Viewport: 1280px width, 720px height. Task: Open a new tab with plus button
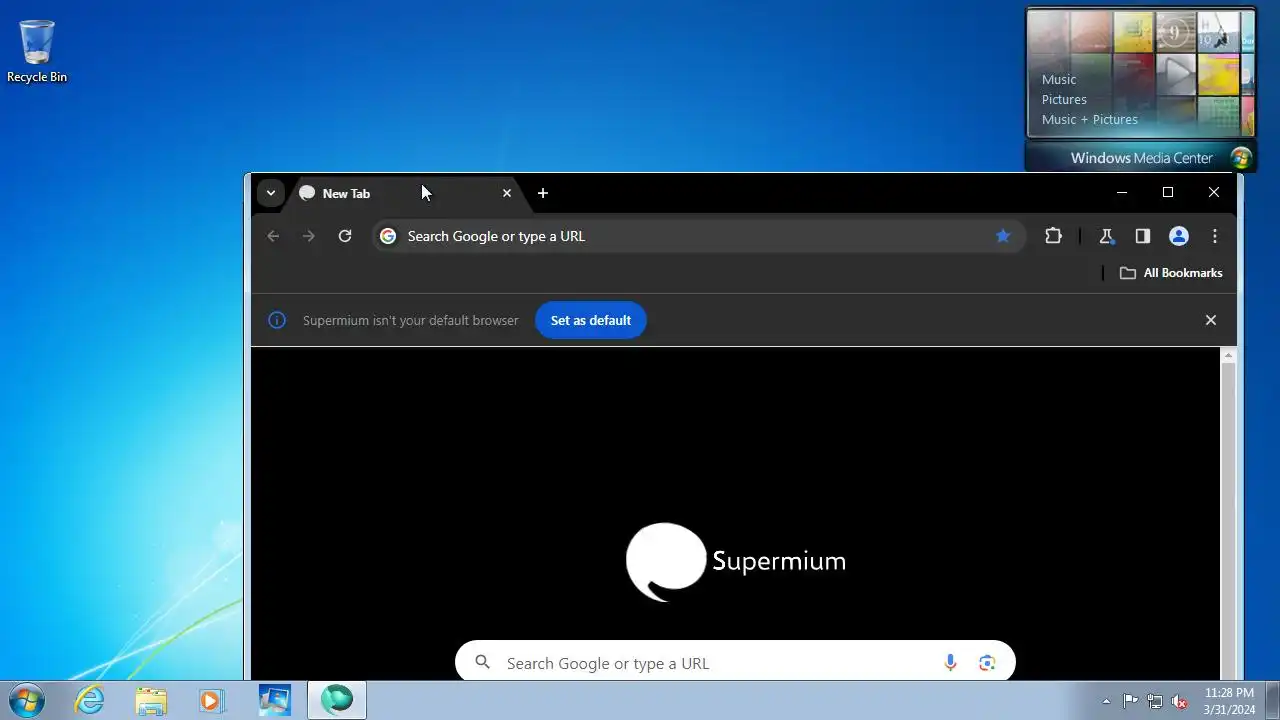[543, 193]
